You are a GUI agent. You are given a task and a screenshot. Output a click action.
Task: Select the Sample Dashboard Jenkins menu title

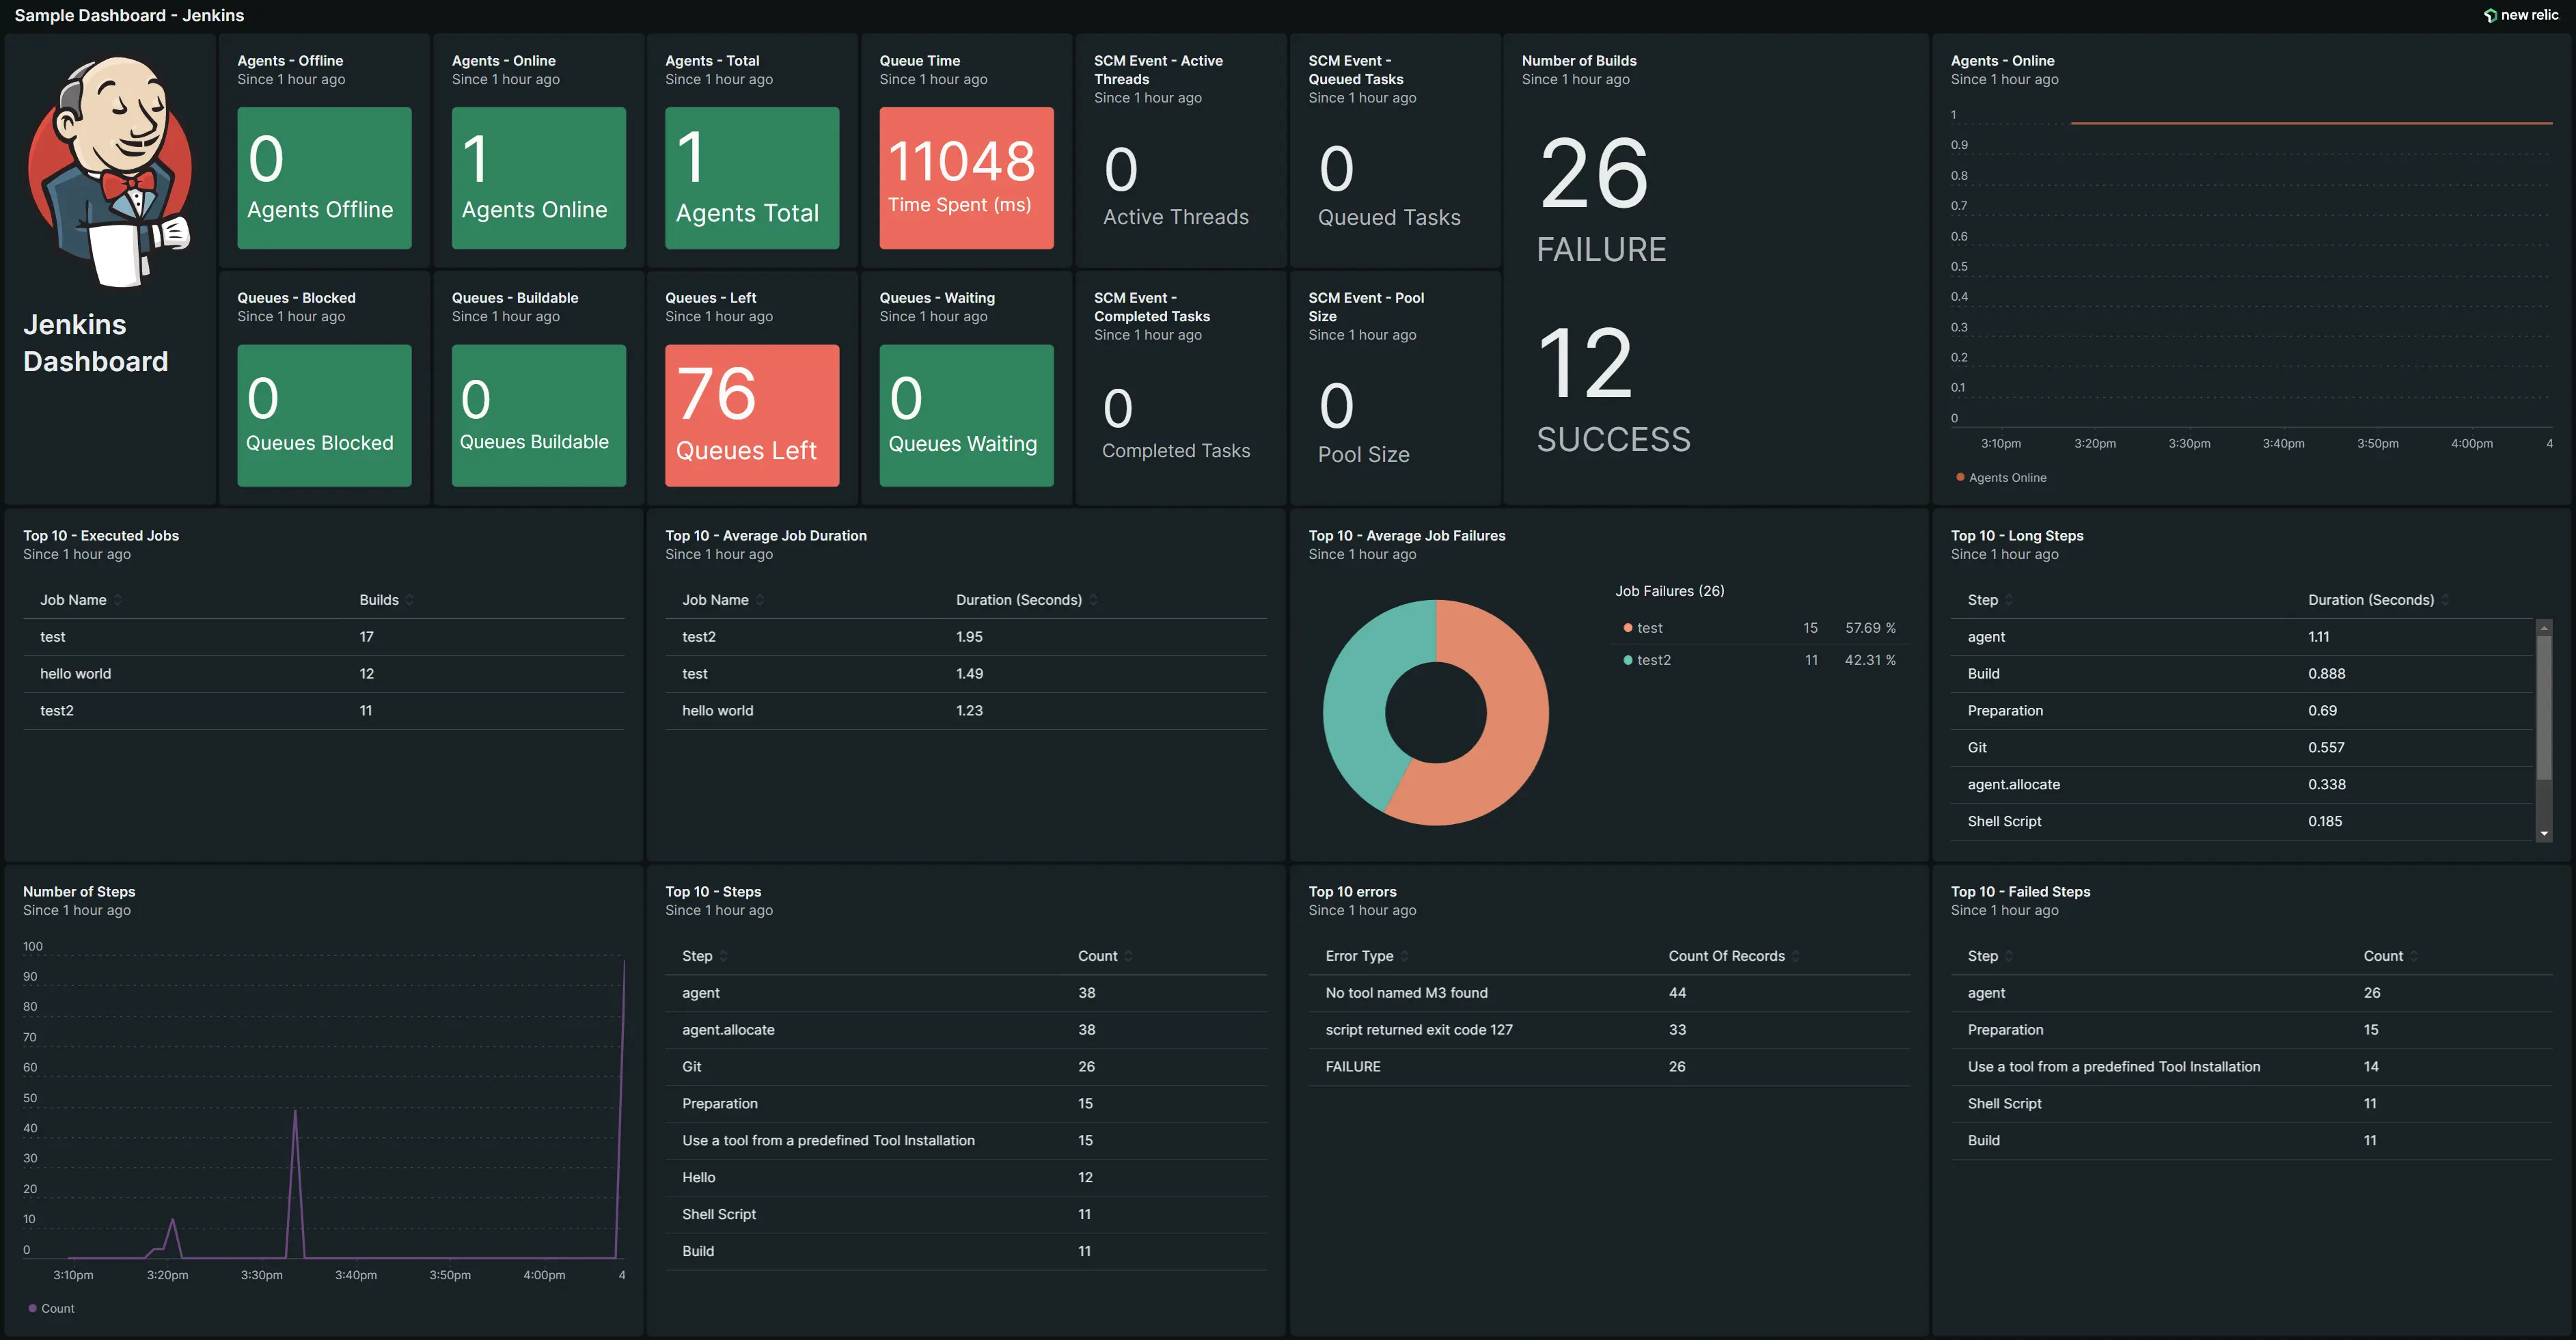click(x=129, y=15)
